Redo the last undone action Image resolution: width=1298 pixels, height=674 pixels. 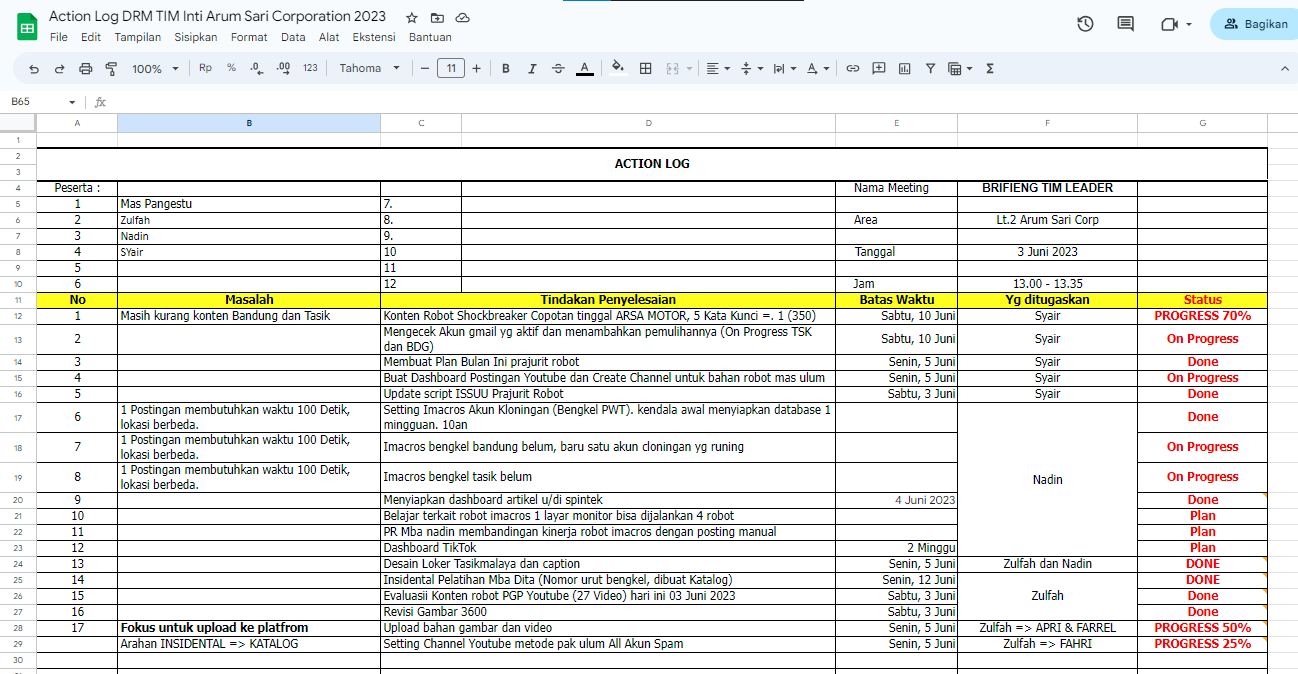(x=59, y=69)
